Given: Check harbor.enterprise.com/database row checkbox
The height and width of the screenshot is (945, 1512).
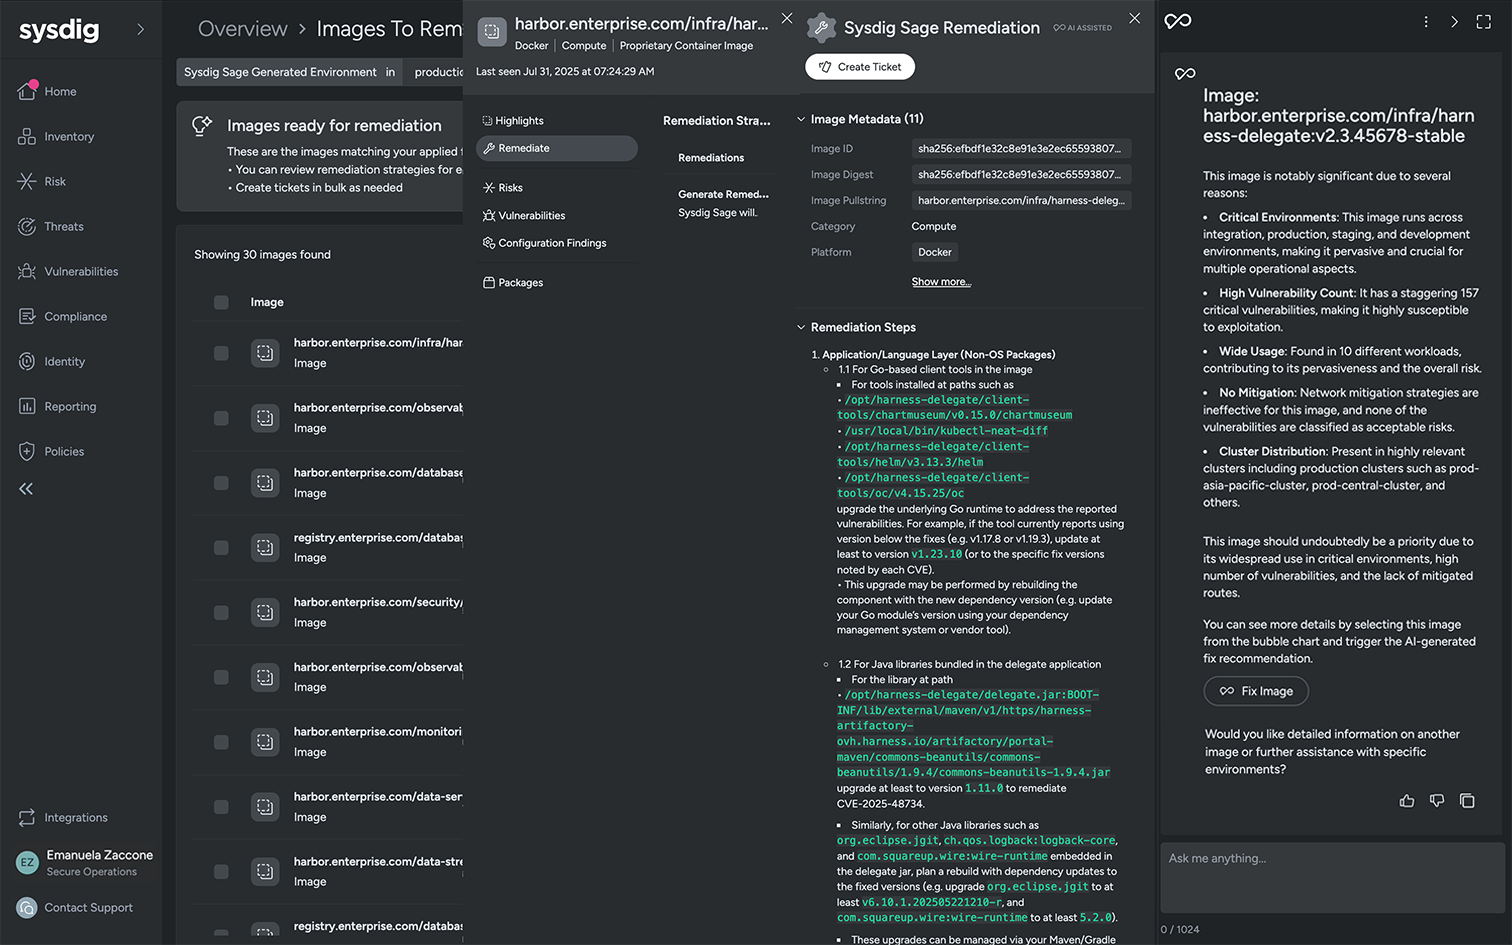Looking at the screenshot, I should [x=221, y=483].
